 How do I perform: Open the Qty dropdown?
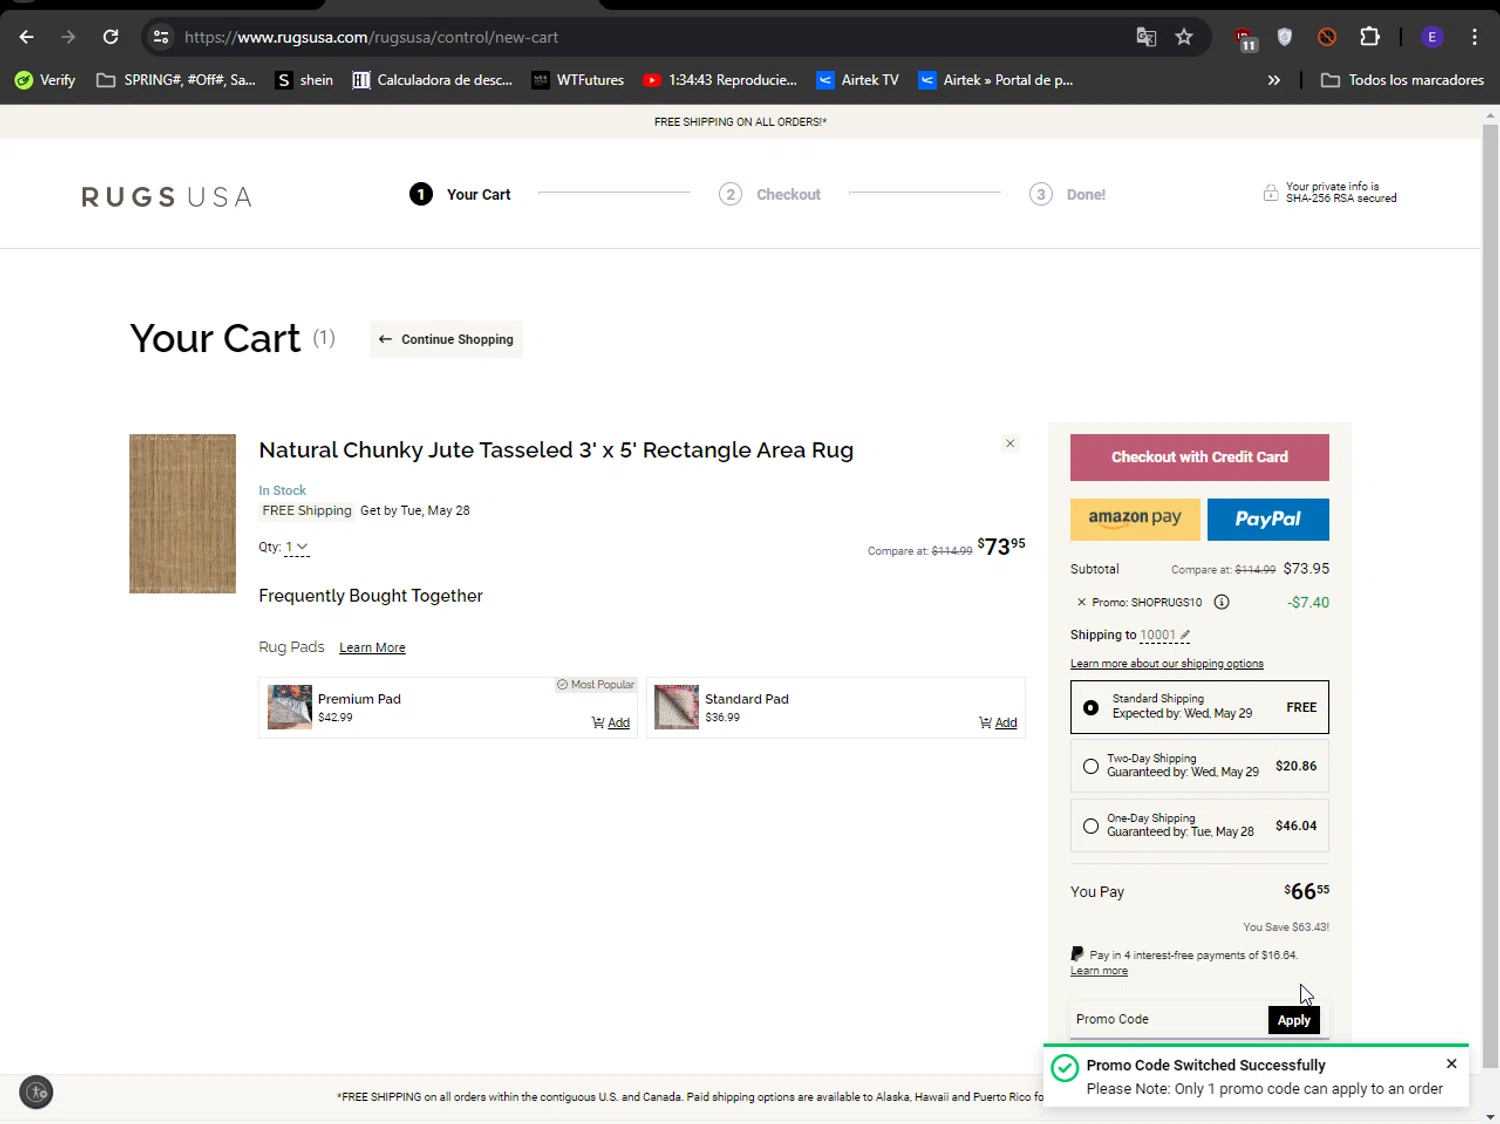click(297, 547)
